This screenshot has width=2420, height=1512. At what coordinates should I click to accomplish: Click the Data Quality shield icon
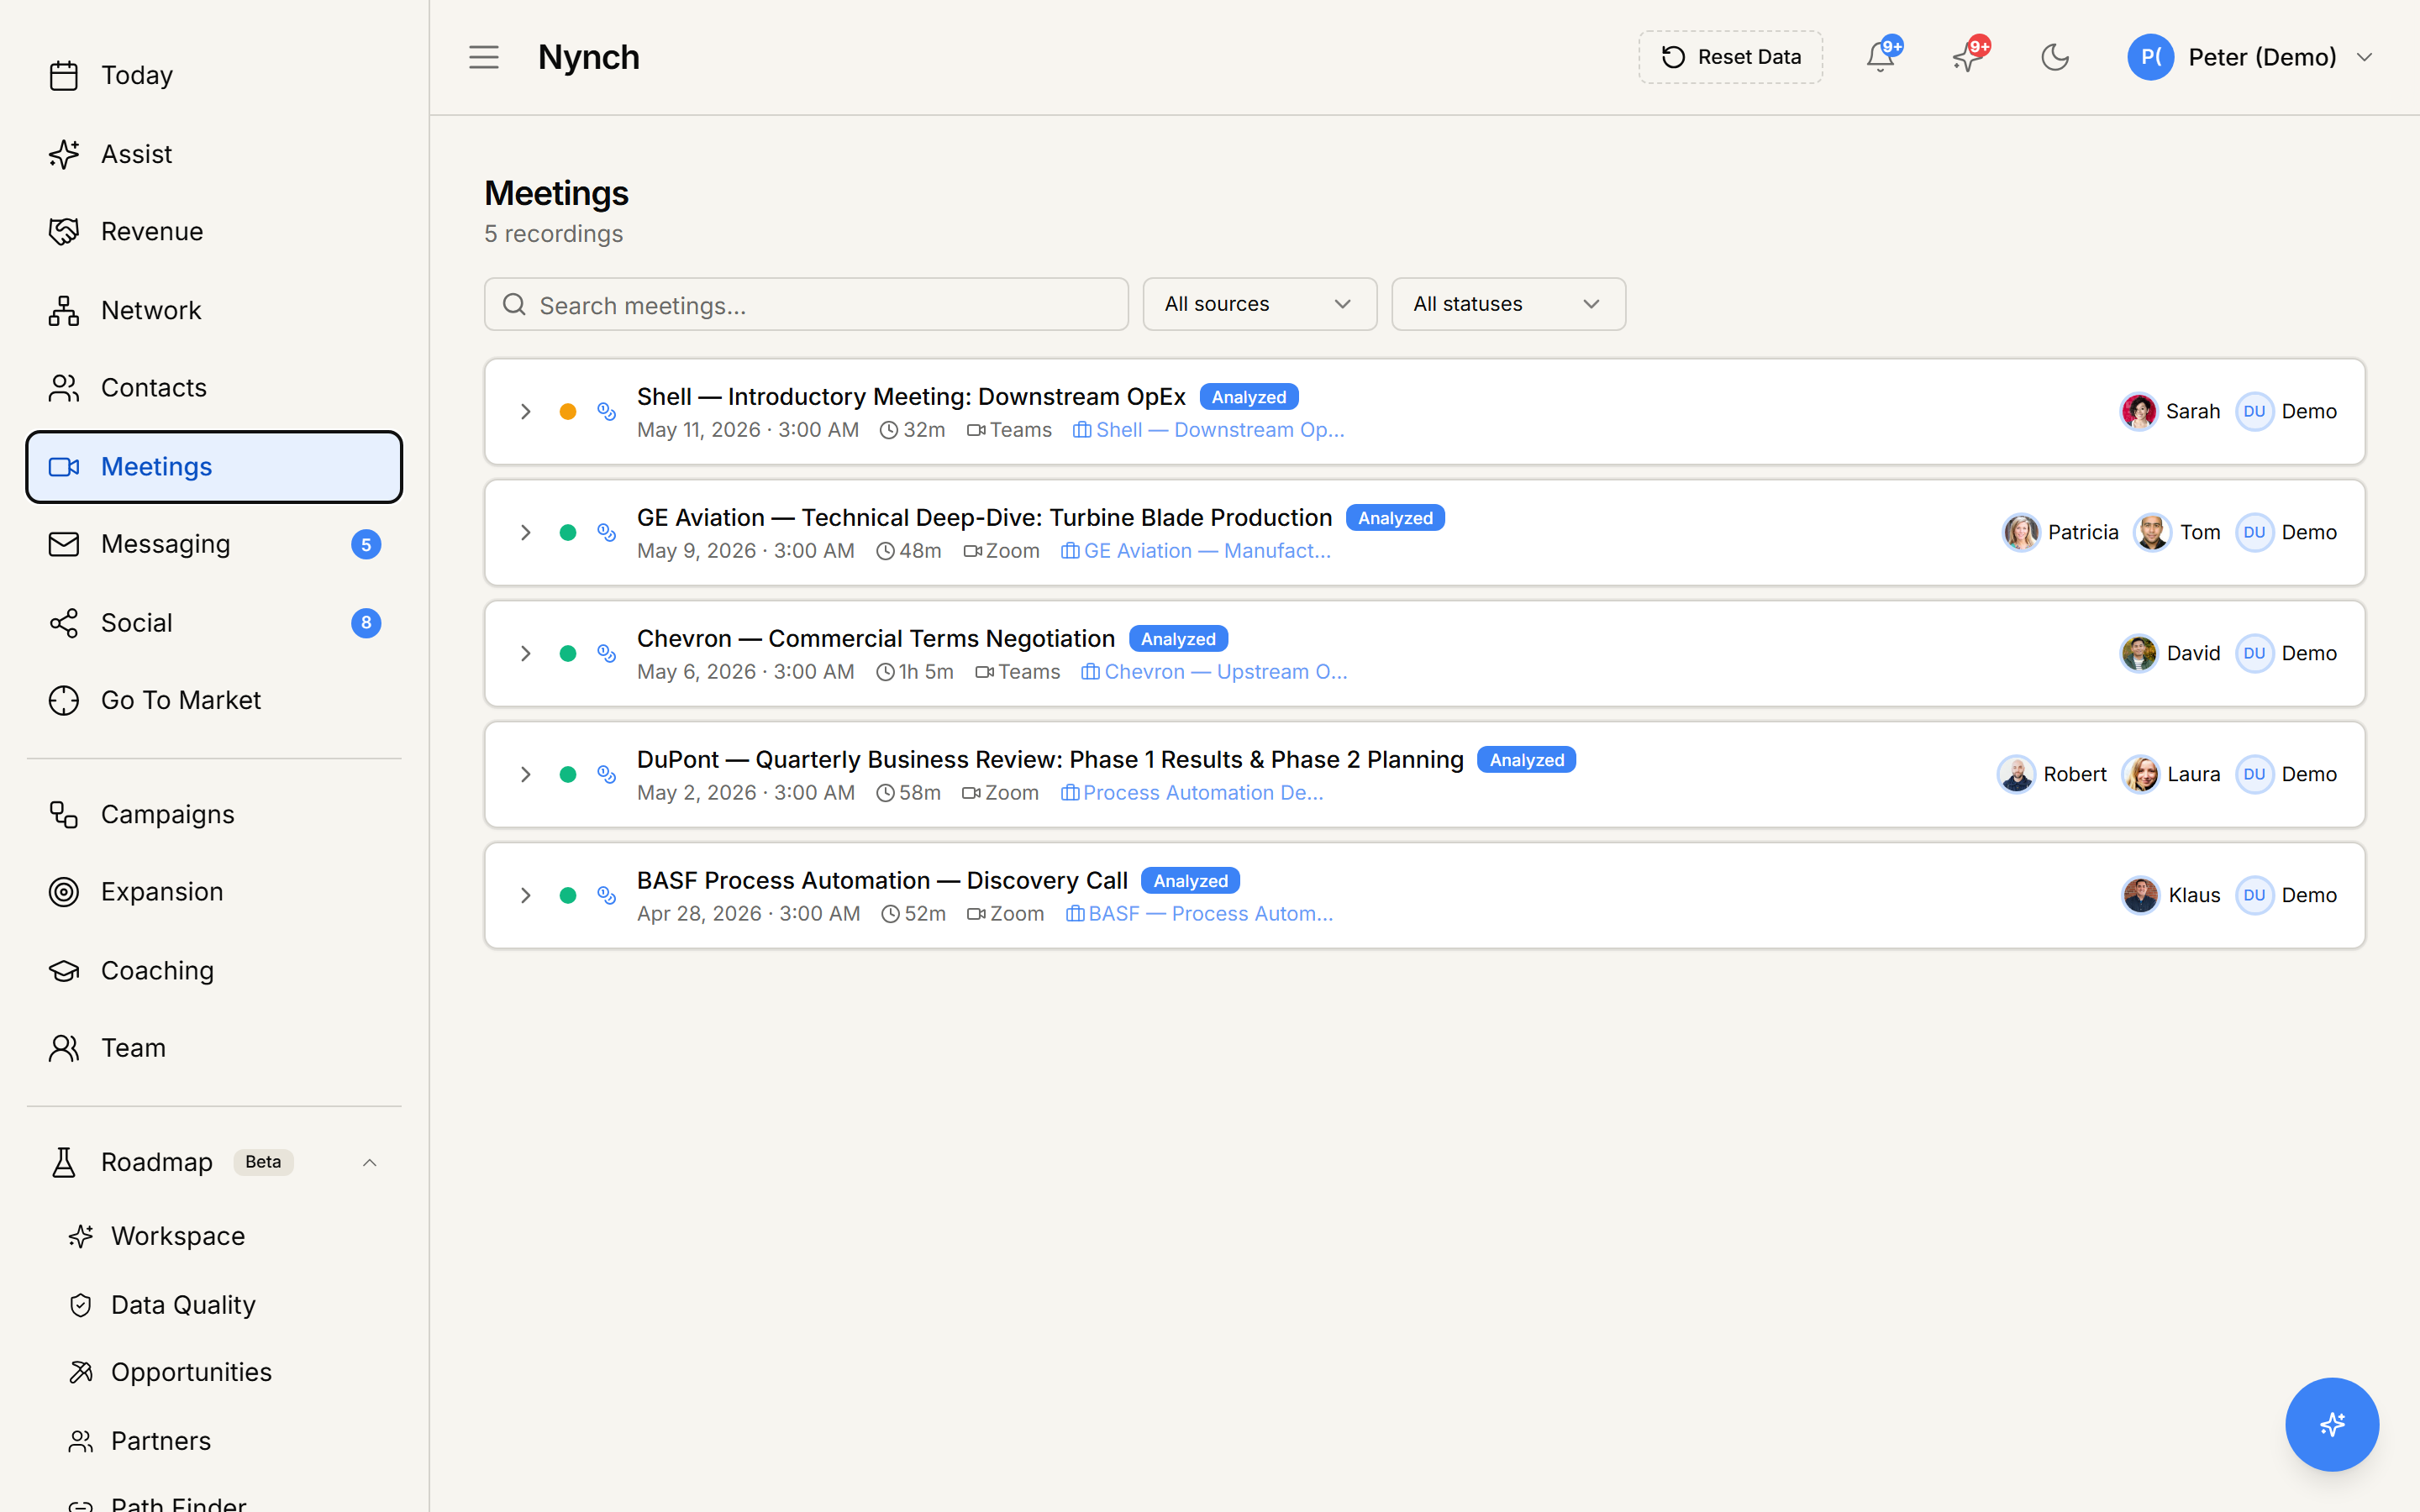(x=81, y=1305)
